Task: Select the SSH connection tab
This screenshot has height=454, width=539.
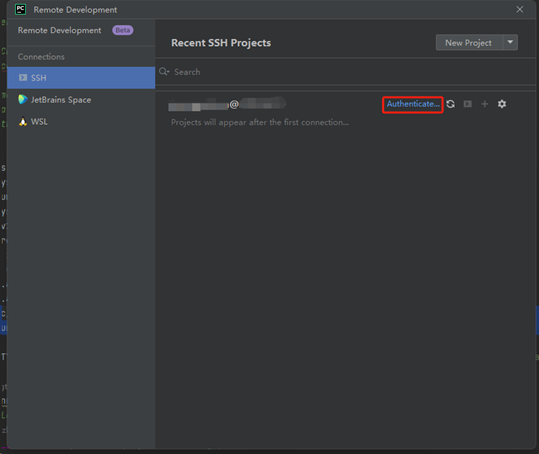Action: point(81,78)
